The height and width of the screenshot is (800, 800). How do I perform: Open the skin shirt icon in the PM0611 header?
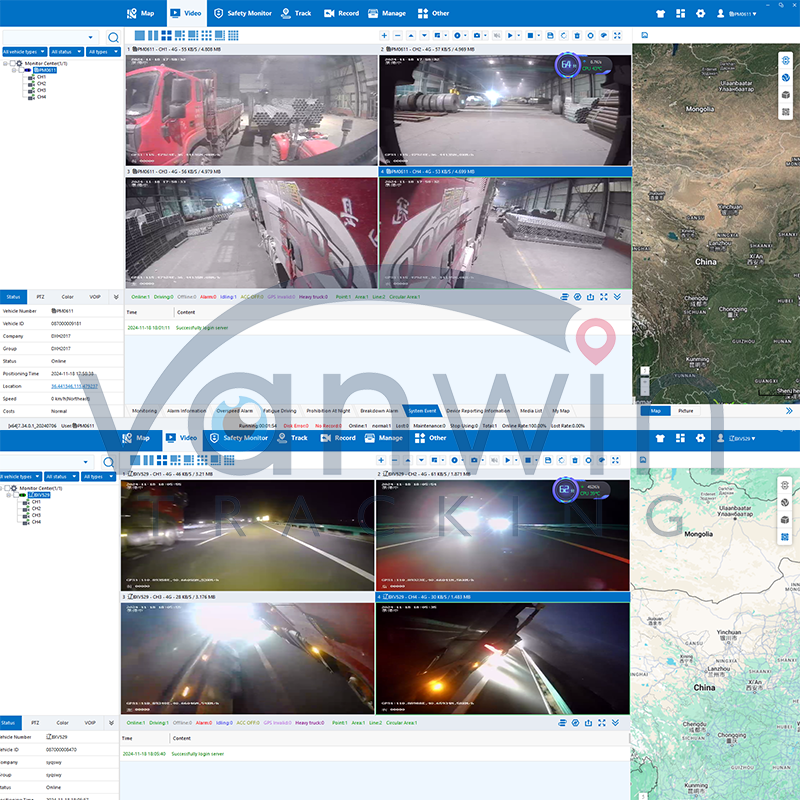tap(661, 14)
